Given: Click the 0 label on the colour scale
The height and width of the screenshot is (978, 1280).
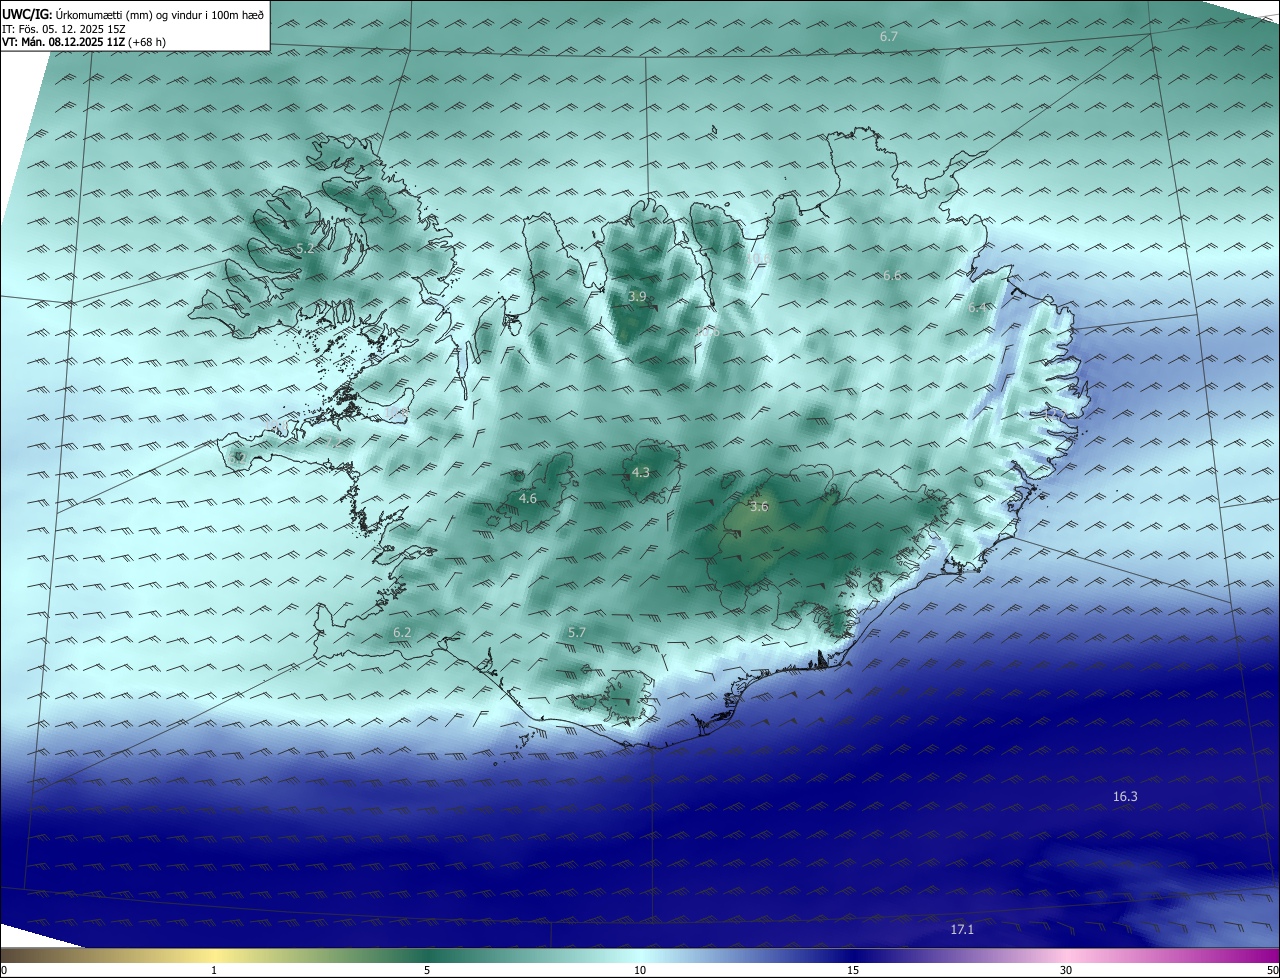Looking at the screenshot, I should tap(4, 970).
